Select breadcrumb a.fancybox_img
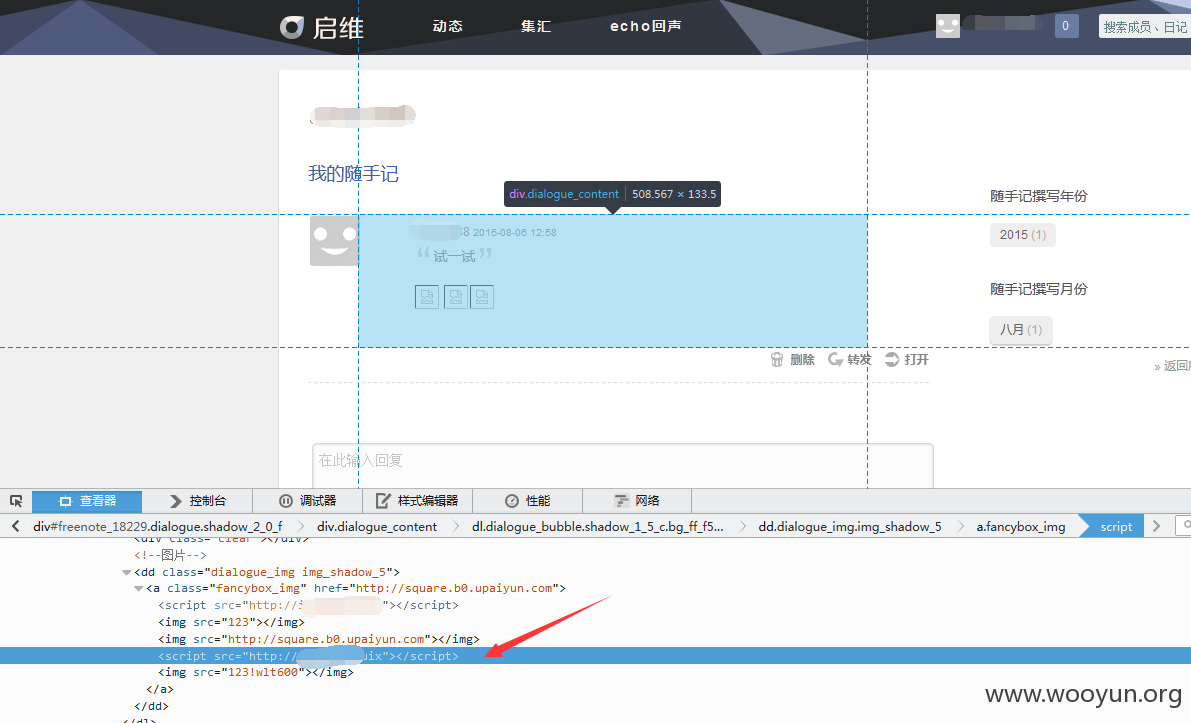 tap(1020, 526)
